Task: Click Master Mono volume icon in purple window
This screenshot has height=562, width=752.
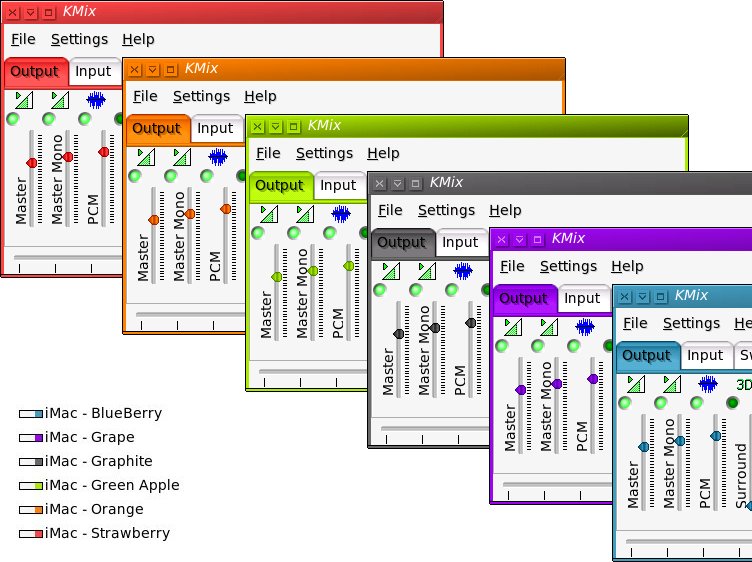Action: [550, 327]
